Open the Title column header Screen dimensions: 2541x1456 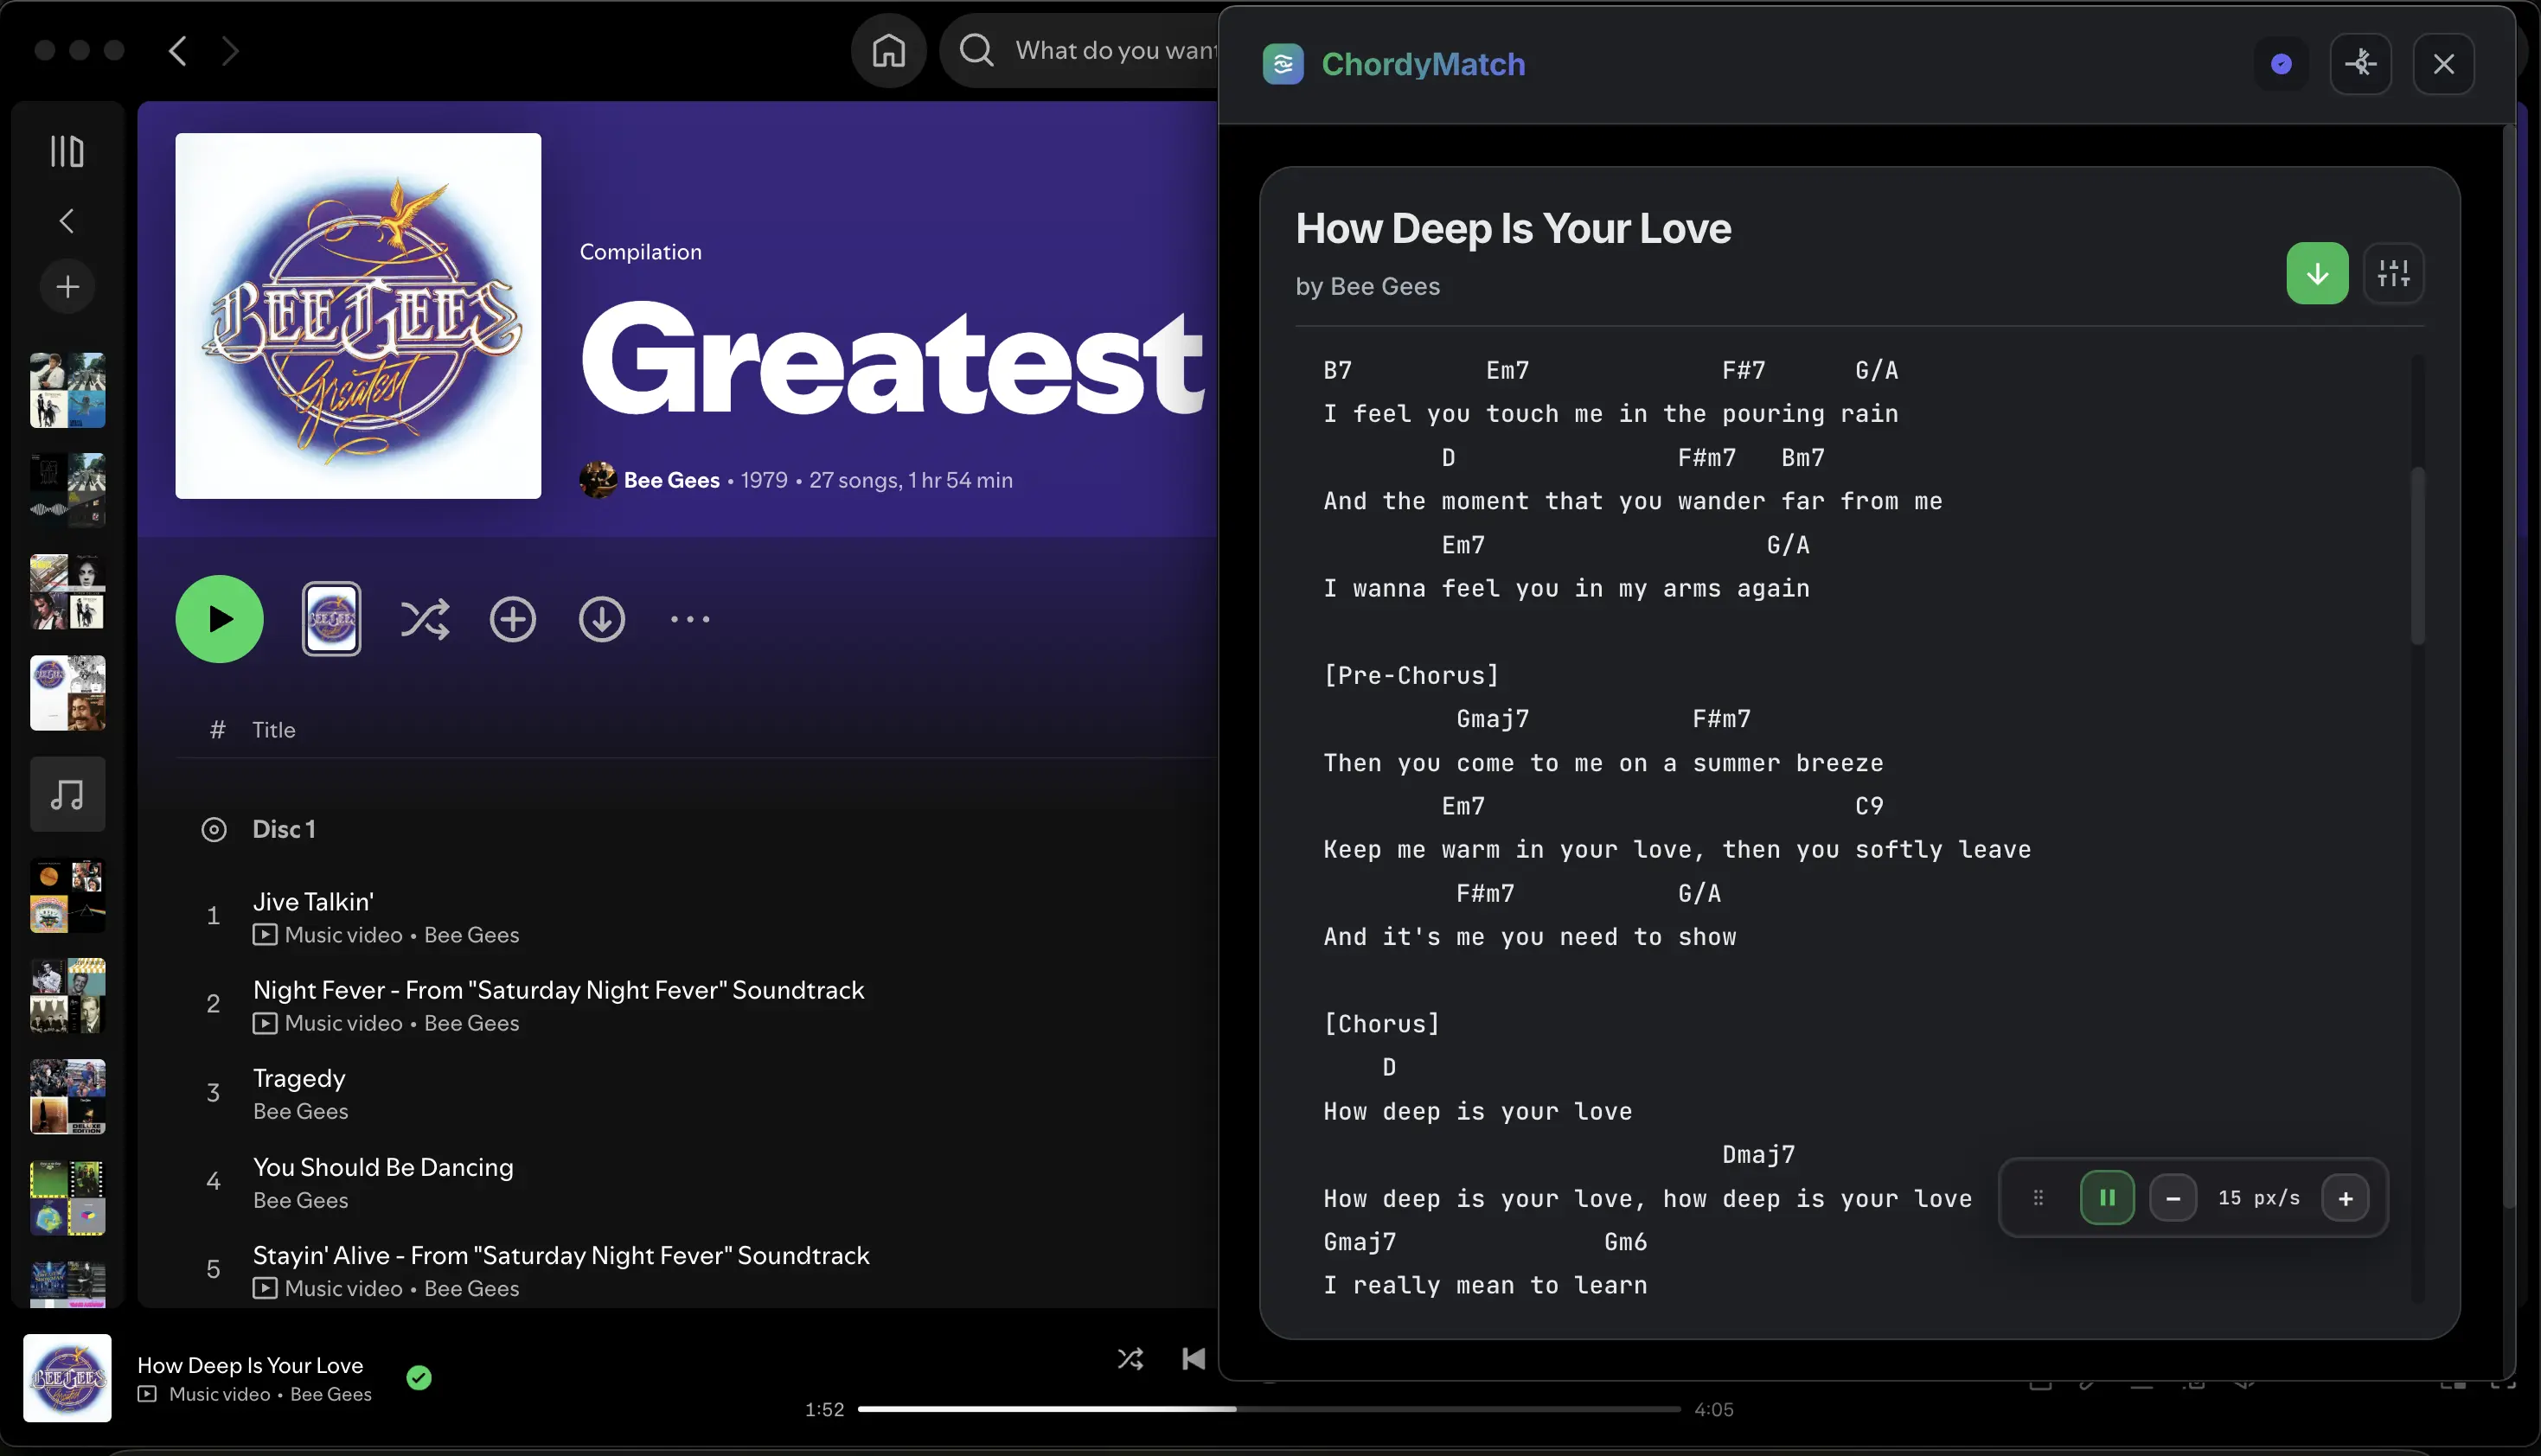[273, 729]
